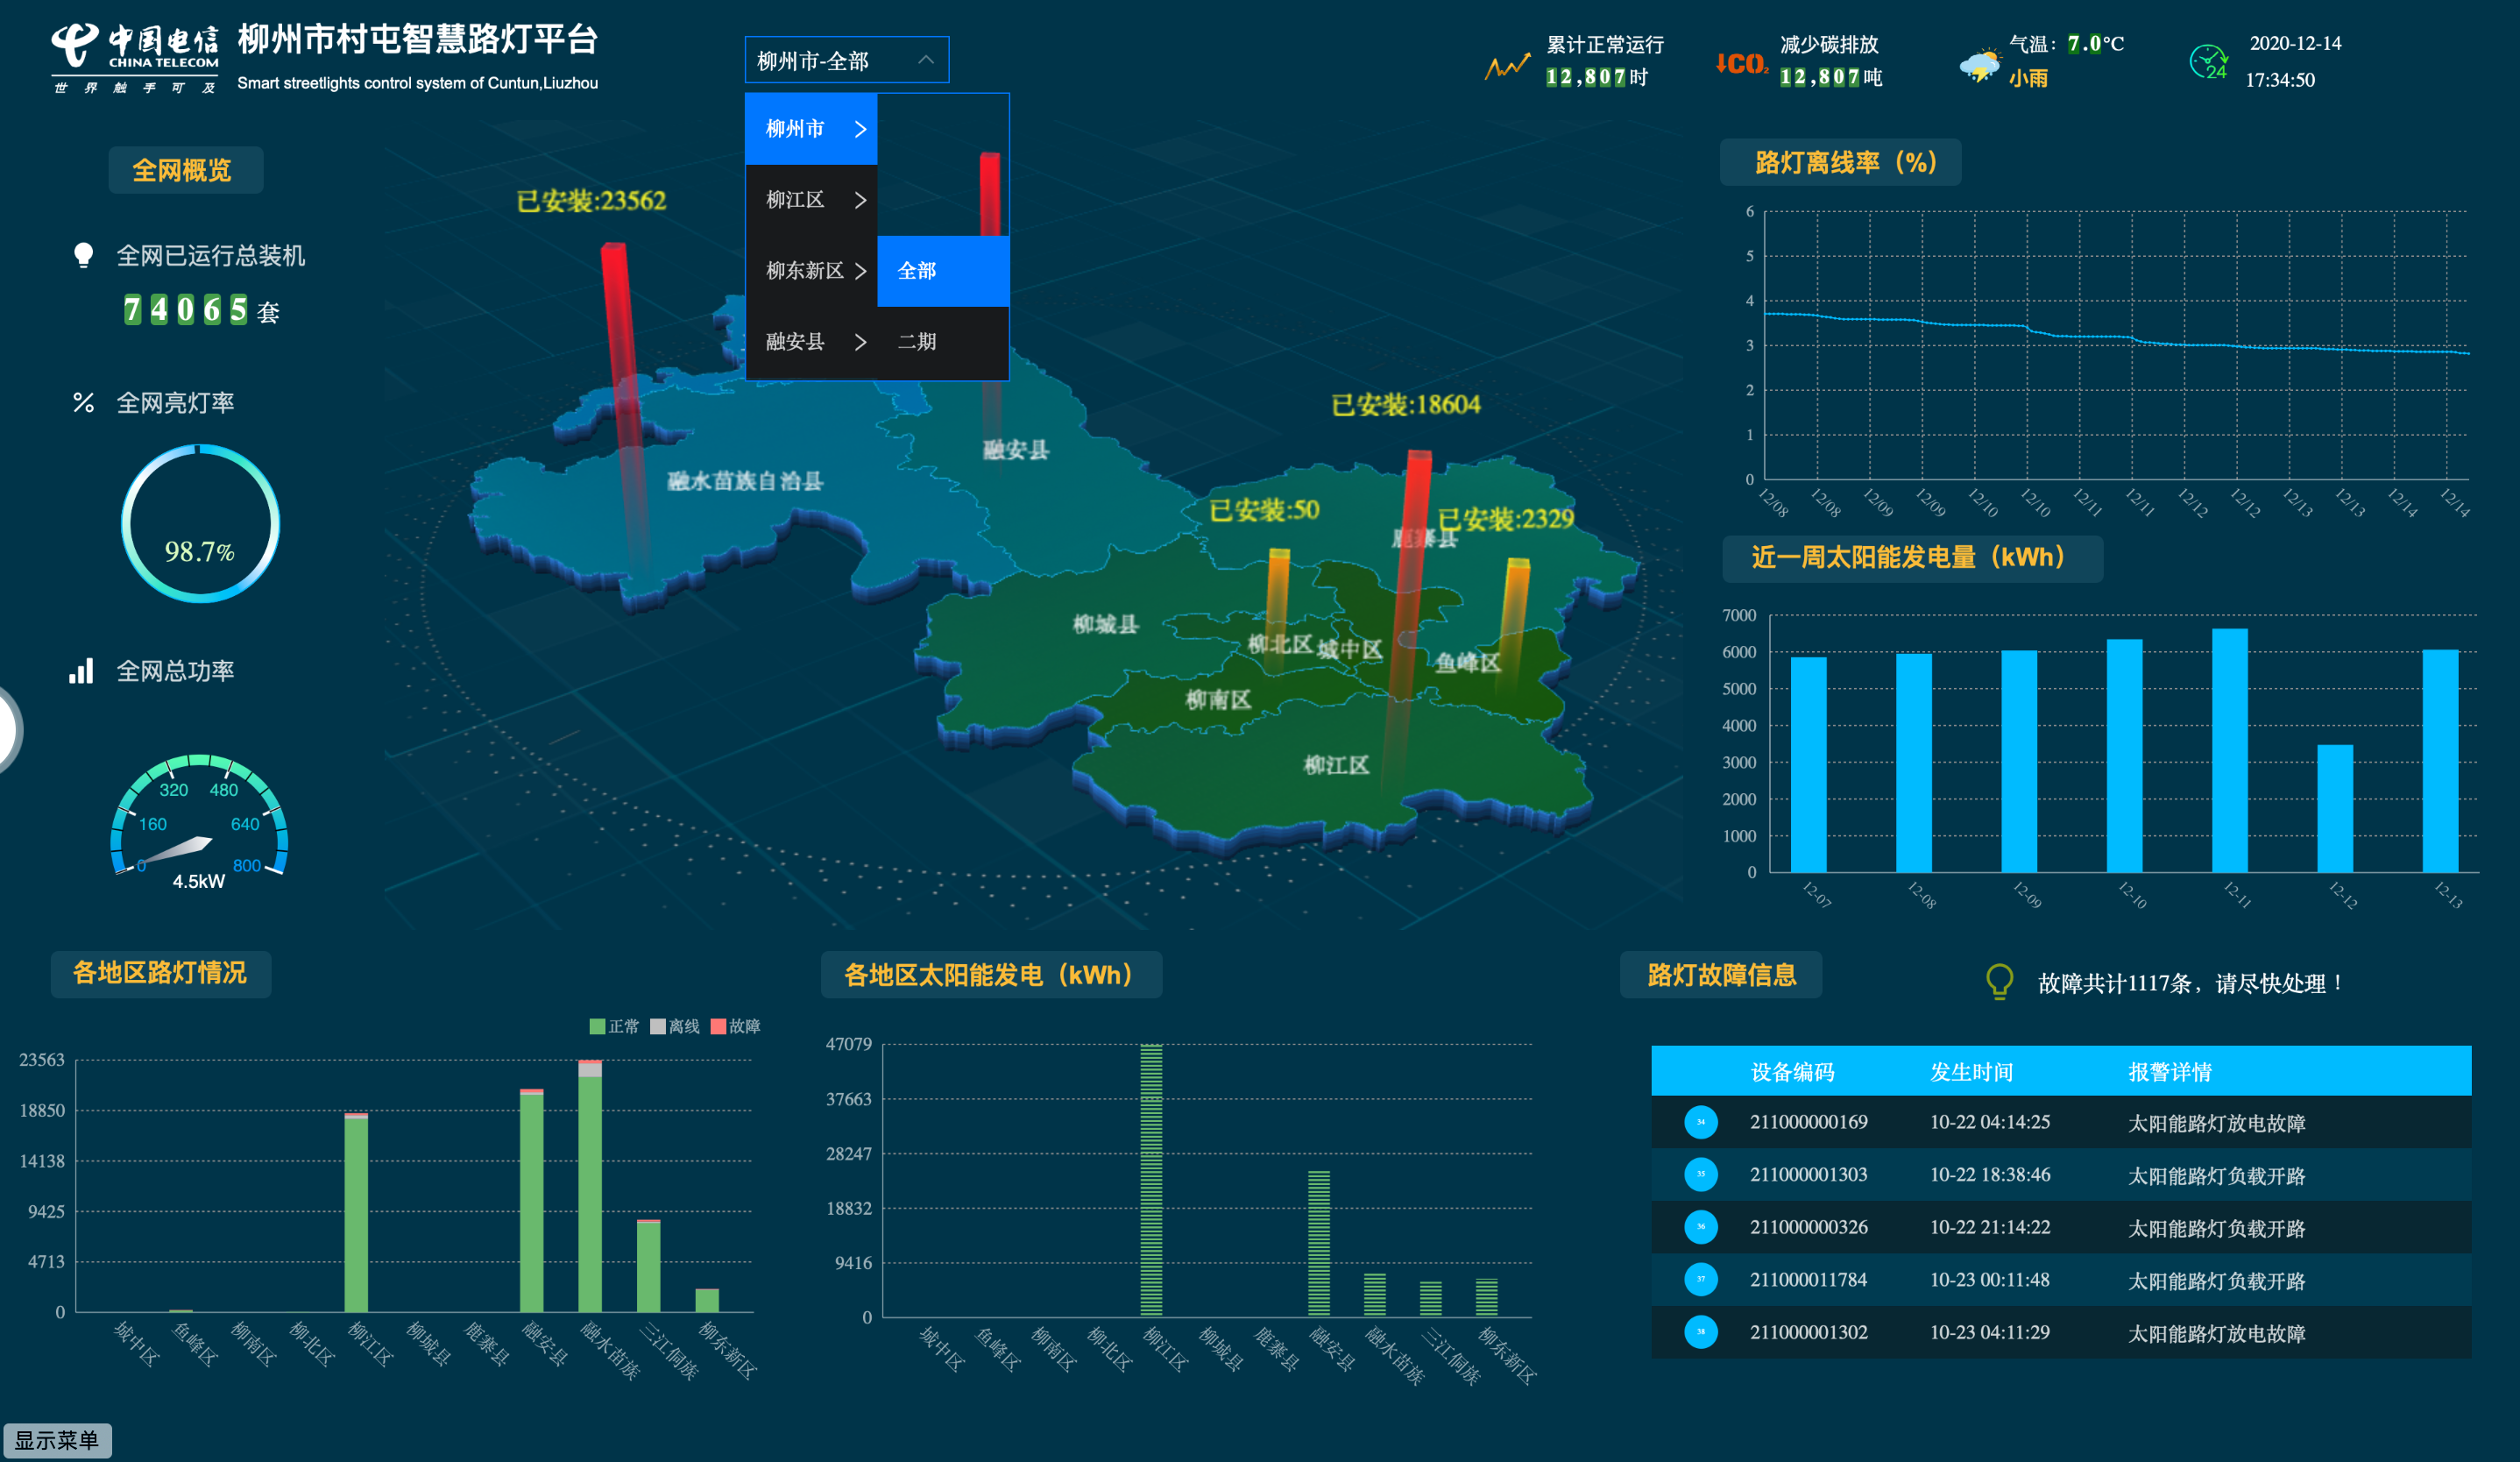Click the 显示菜单 button

point(57,1440)
